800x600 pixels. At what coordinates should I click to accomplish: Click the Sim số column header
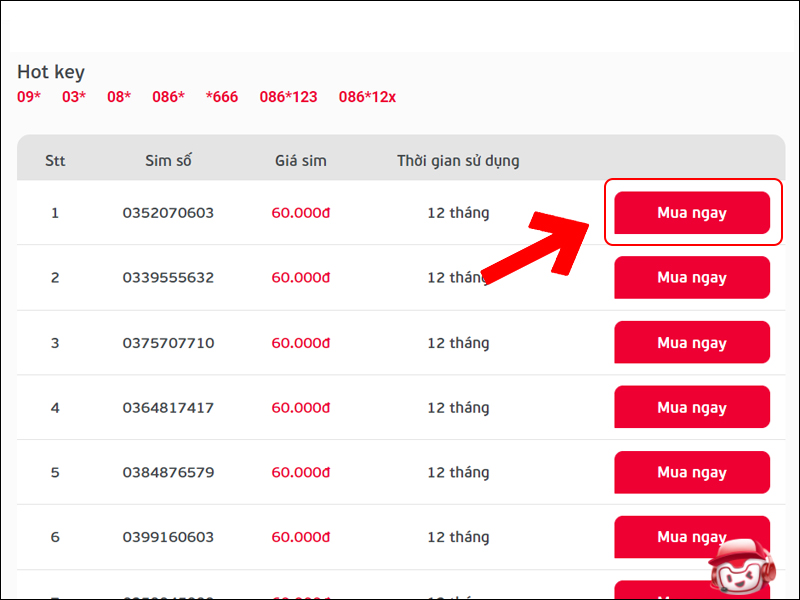coord(167,161)
